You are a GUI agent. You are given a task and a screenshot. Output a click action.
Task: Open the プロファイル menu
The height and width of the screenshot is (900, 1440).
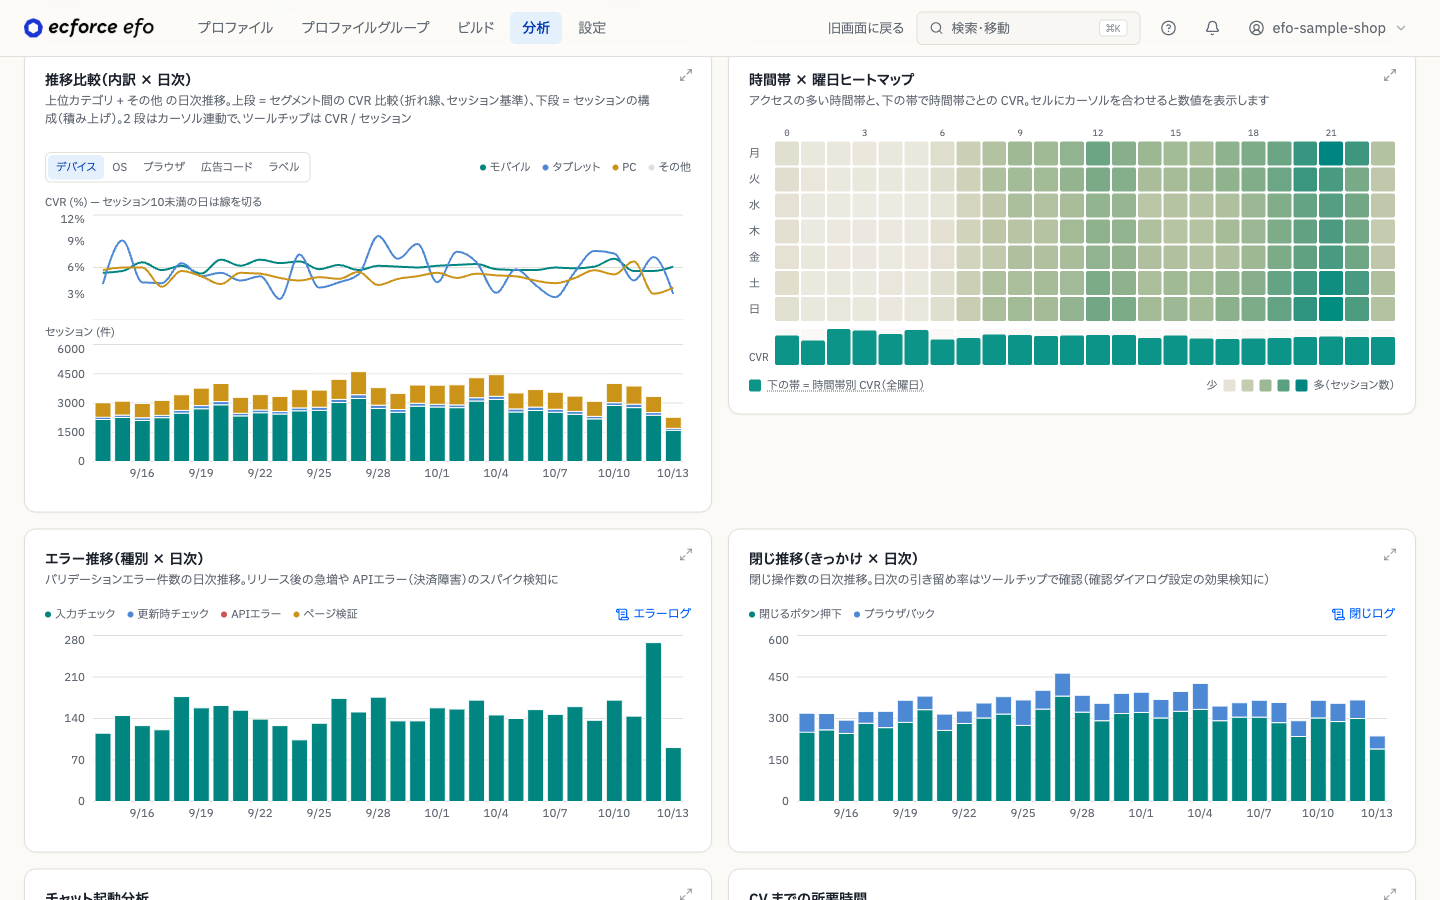pos(235,28)
